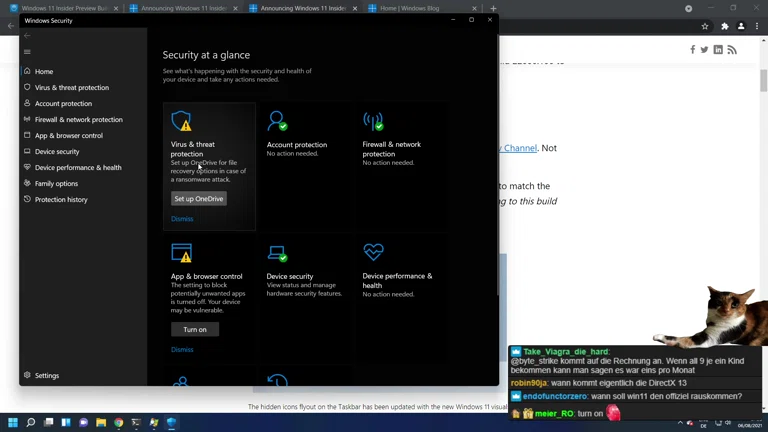Open File Explorer from the taskbar

(101, 422)
